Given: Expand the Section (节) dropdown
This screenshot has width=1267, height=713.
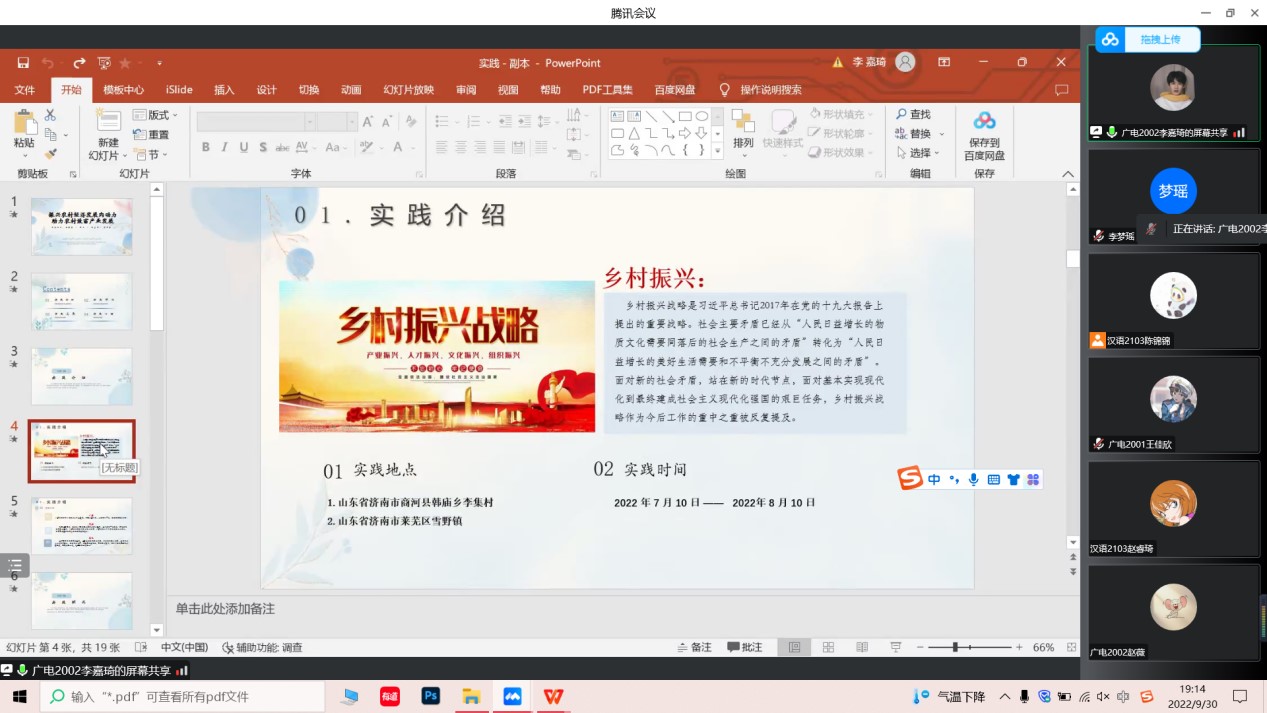Looking at the screenshot, I should 151,155.
